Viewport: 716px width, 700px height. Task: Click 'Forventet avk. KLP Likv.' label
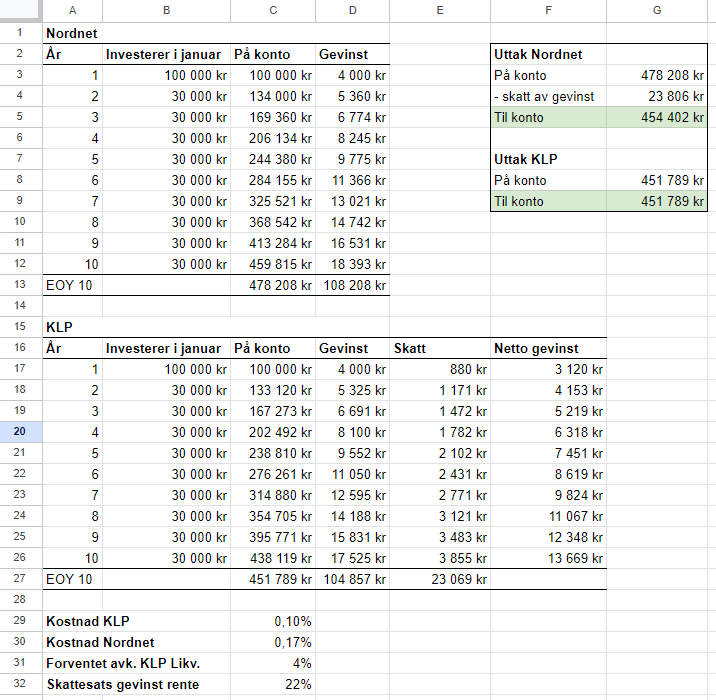click(x=123, y=663)
